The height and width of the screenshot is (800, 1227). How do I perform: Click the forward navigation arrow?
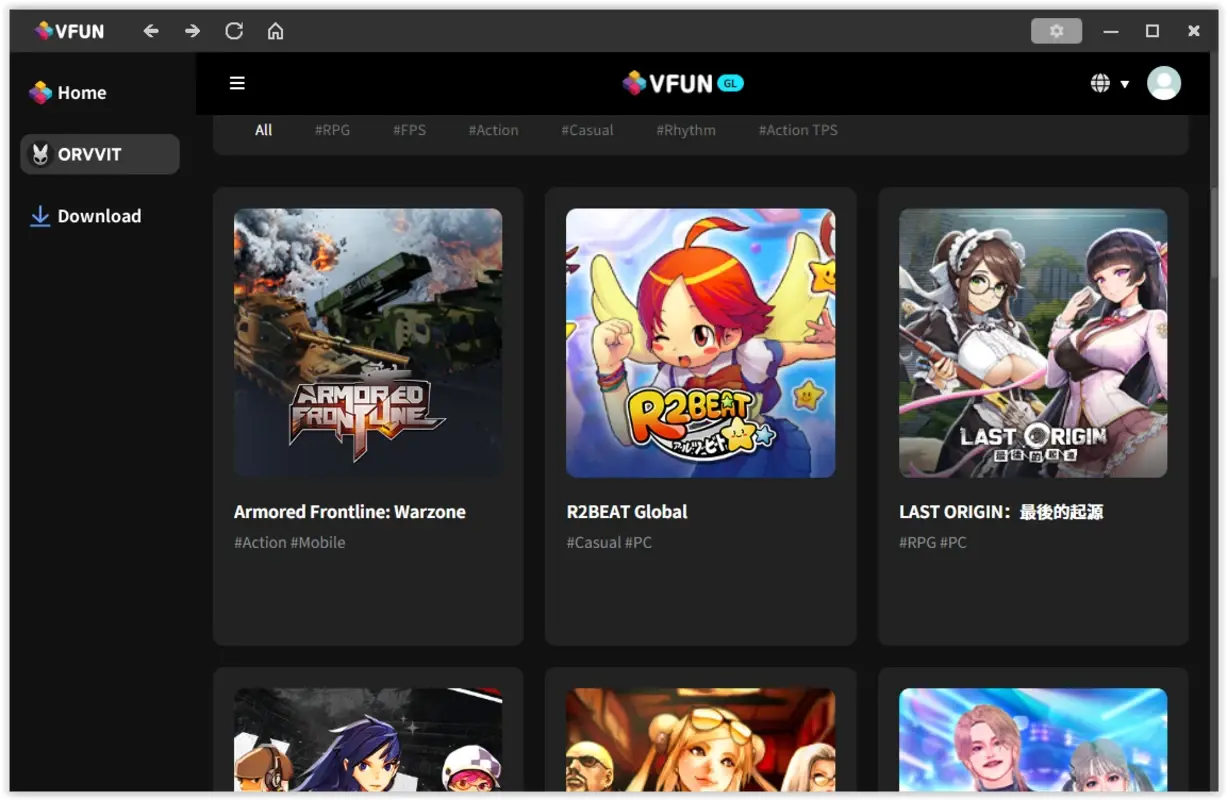(192, 30)
